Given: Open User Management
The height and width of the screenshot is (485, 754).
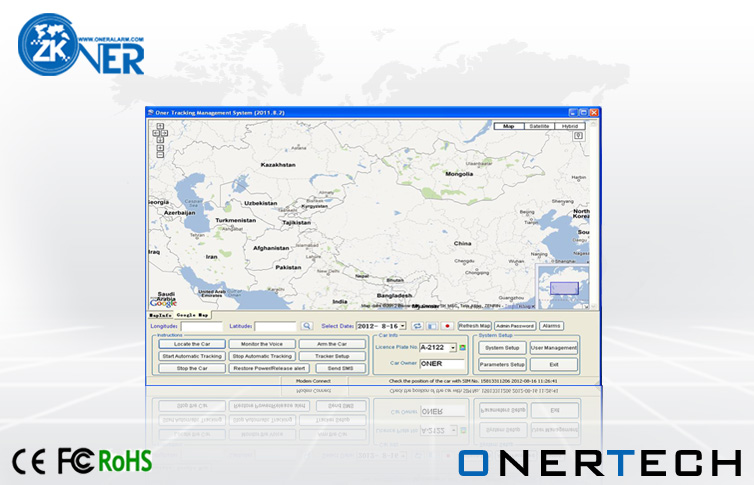Looking at the screenshot, I should pyautogui.click(x=553, y=348).
